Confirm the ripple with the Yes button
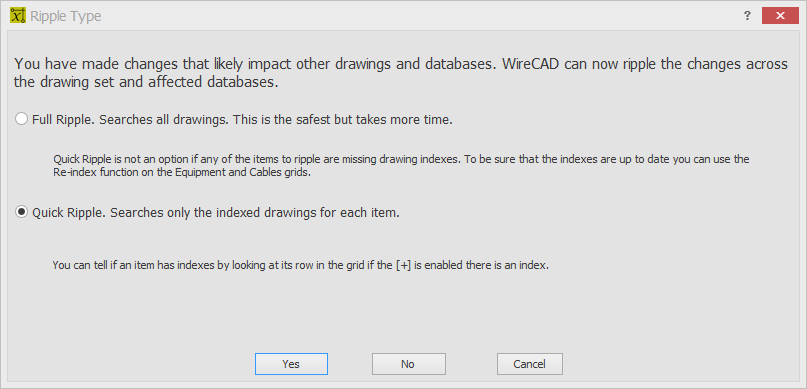 tap(291, 364)
